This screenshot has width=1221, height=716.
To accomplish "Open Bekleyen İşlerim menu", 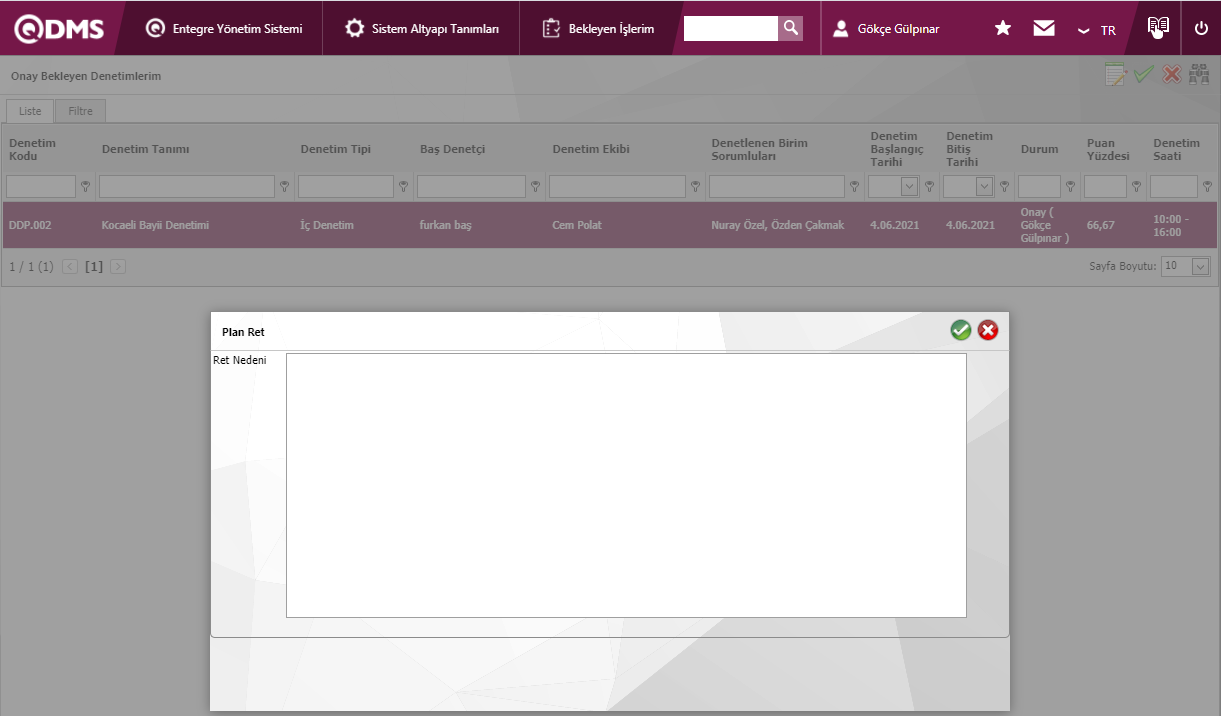I will [598, 28].
